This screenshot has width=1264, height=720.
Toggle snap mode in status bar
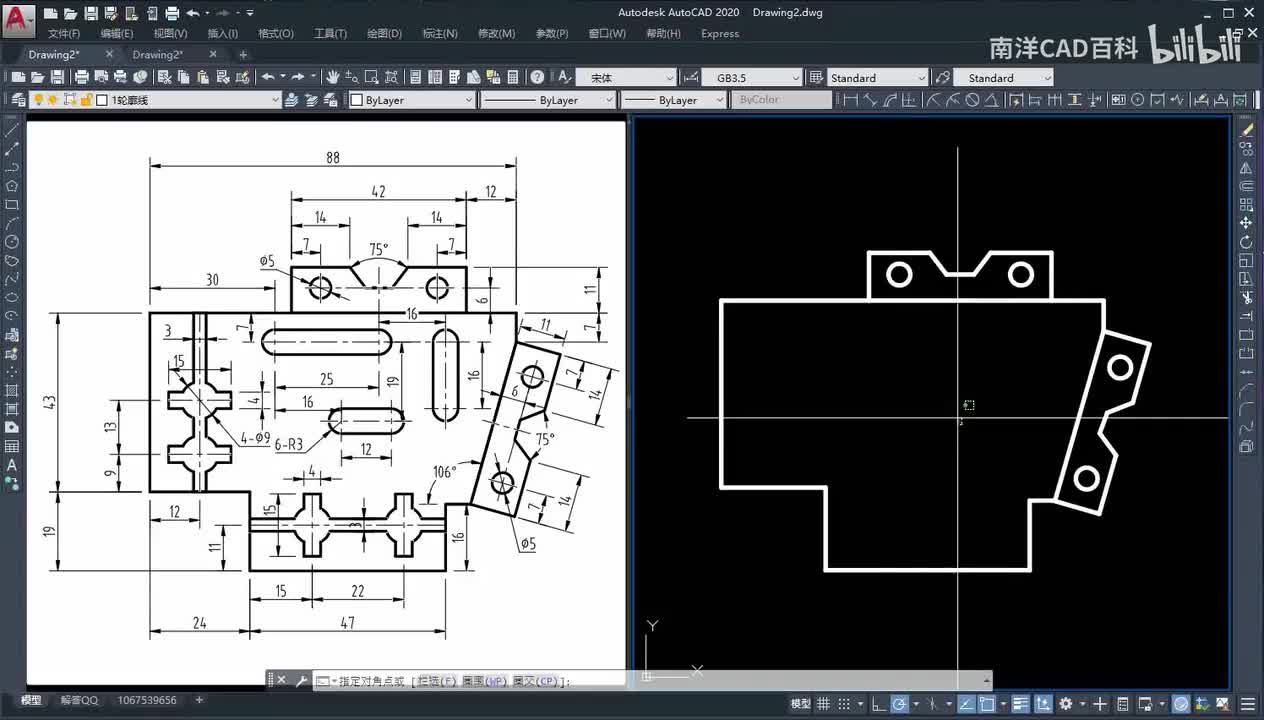coord(844,704)
